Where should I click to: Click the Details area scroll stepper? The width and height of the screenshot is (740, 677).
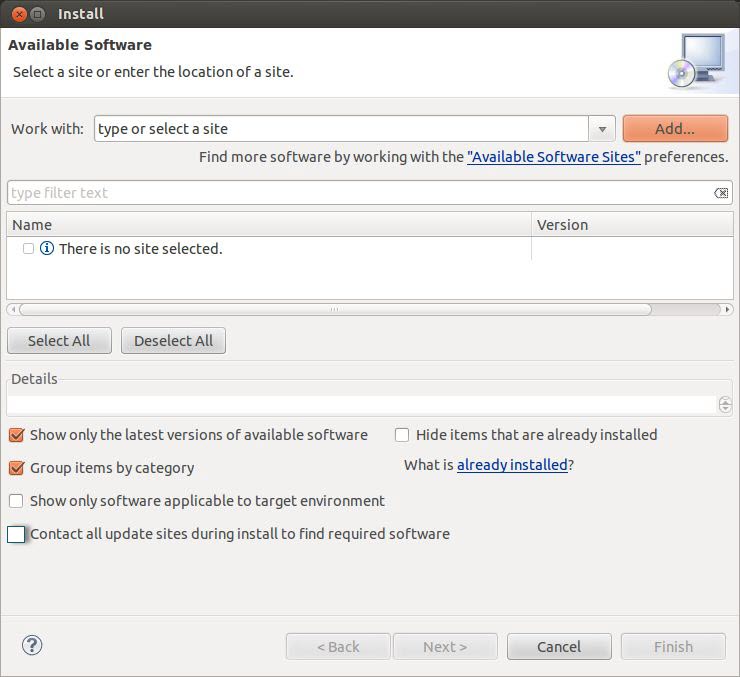tap(725, 405)
